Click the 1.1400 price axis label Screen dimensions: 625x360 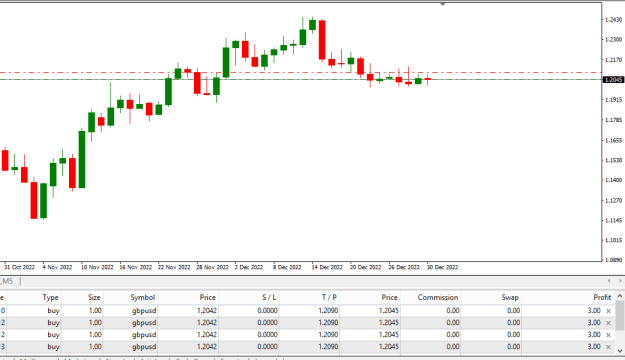613,180
